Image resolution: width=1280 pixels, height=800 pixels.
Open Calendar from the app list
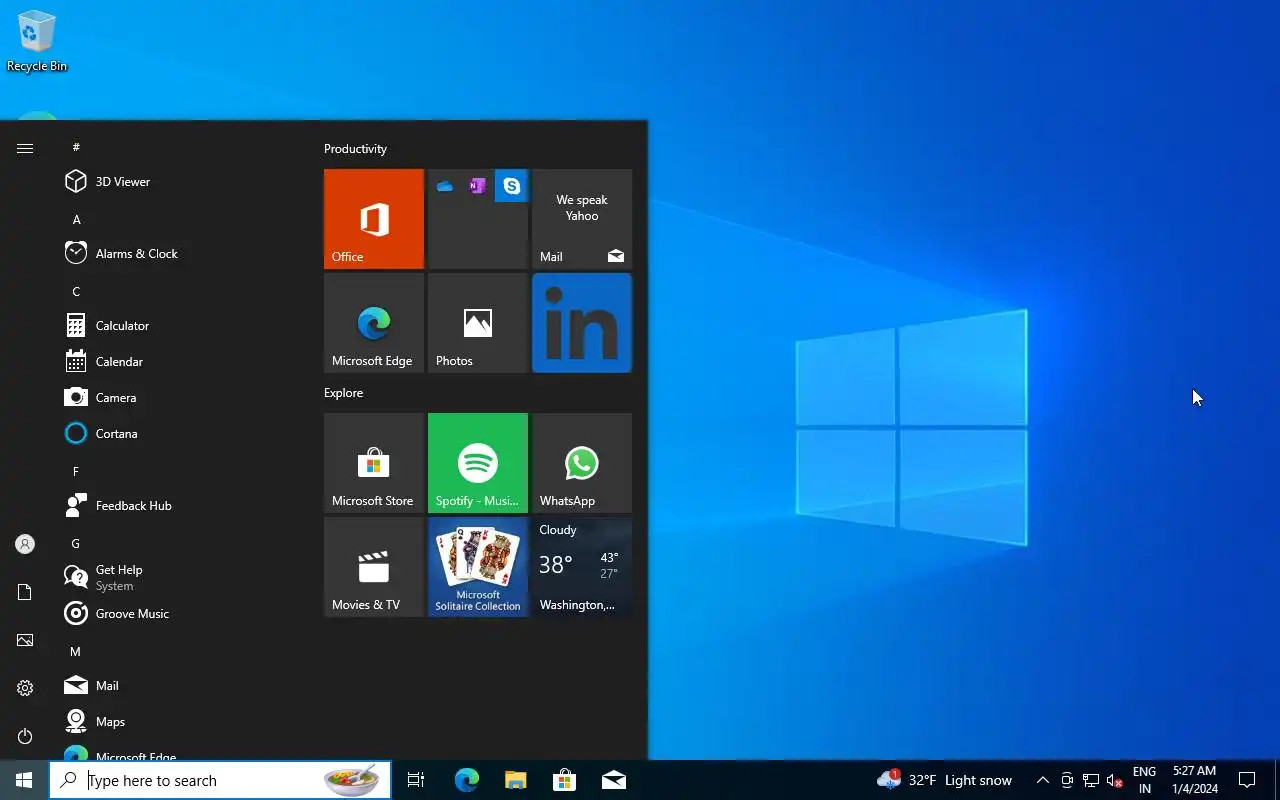click(180, 362)
